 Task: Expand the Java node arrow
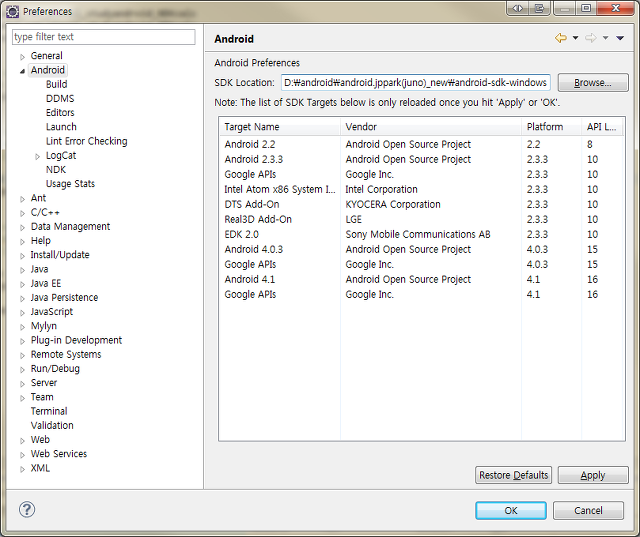click(22, 270)
